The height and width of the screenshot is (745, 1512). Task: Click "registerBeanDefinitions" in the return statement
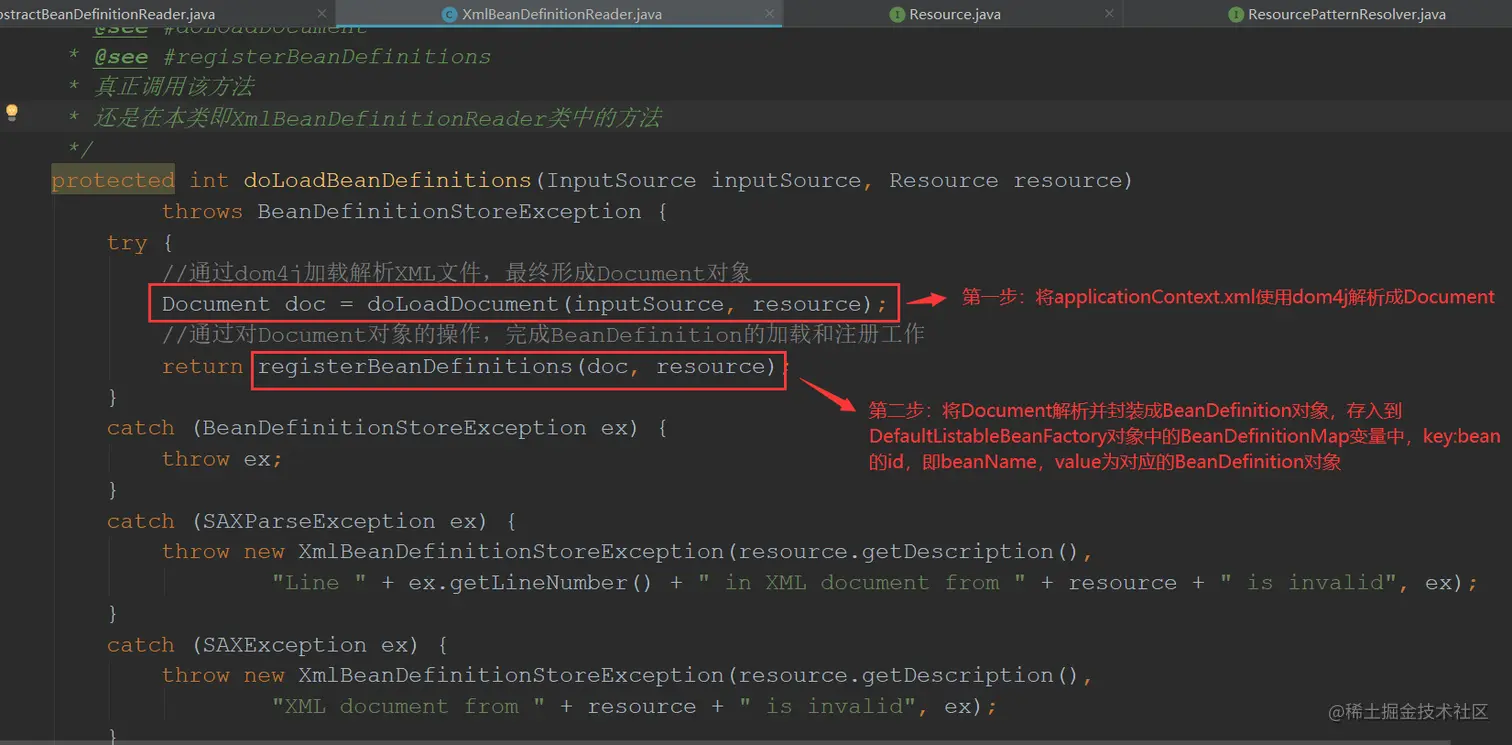415,366
